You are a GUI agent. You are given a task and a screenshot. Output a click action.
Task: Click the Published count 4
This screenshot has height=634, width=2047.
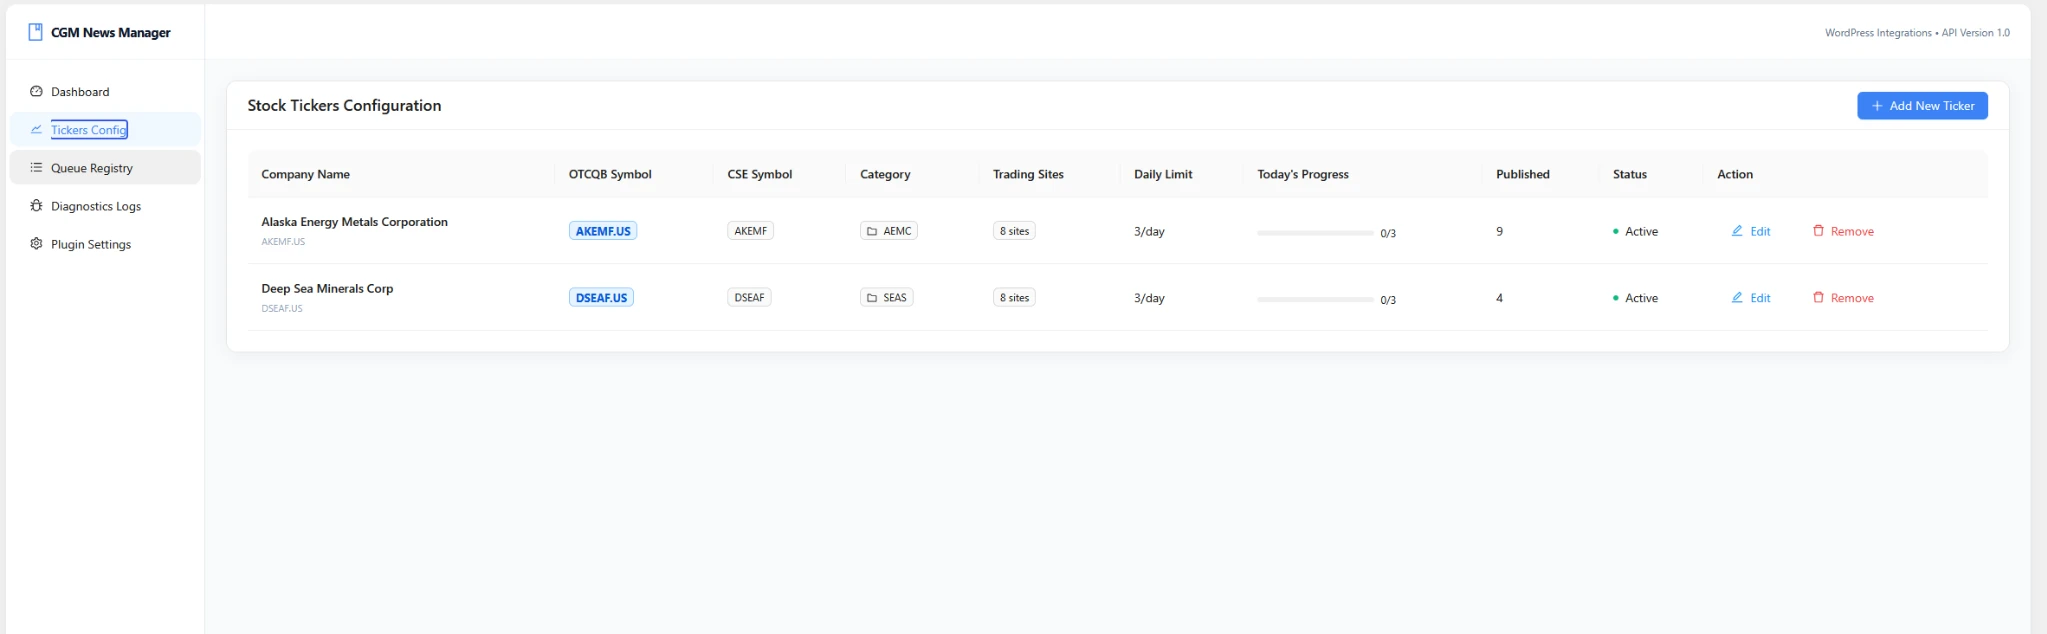point(1499,298)
